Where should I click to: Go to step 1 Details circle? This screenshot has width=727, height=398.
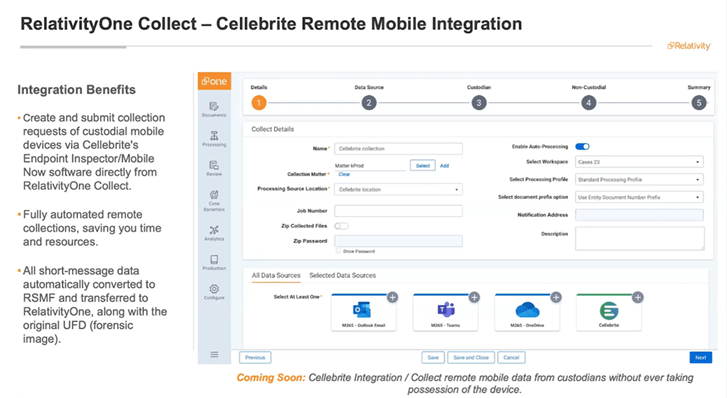pyautogui.click(x=259, y=103)
